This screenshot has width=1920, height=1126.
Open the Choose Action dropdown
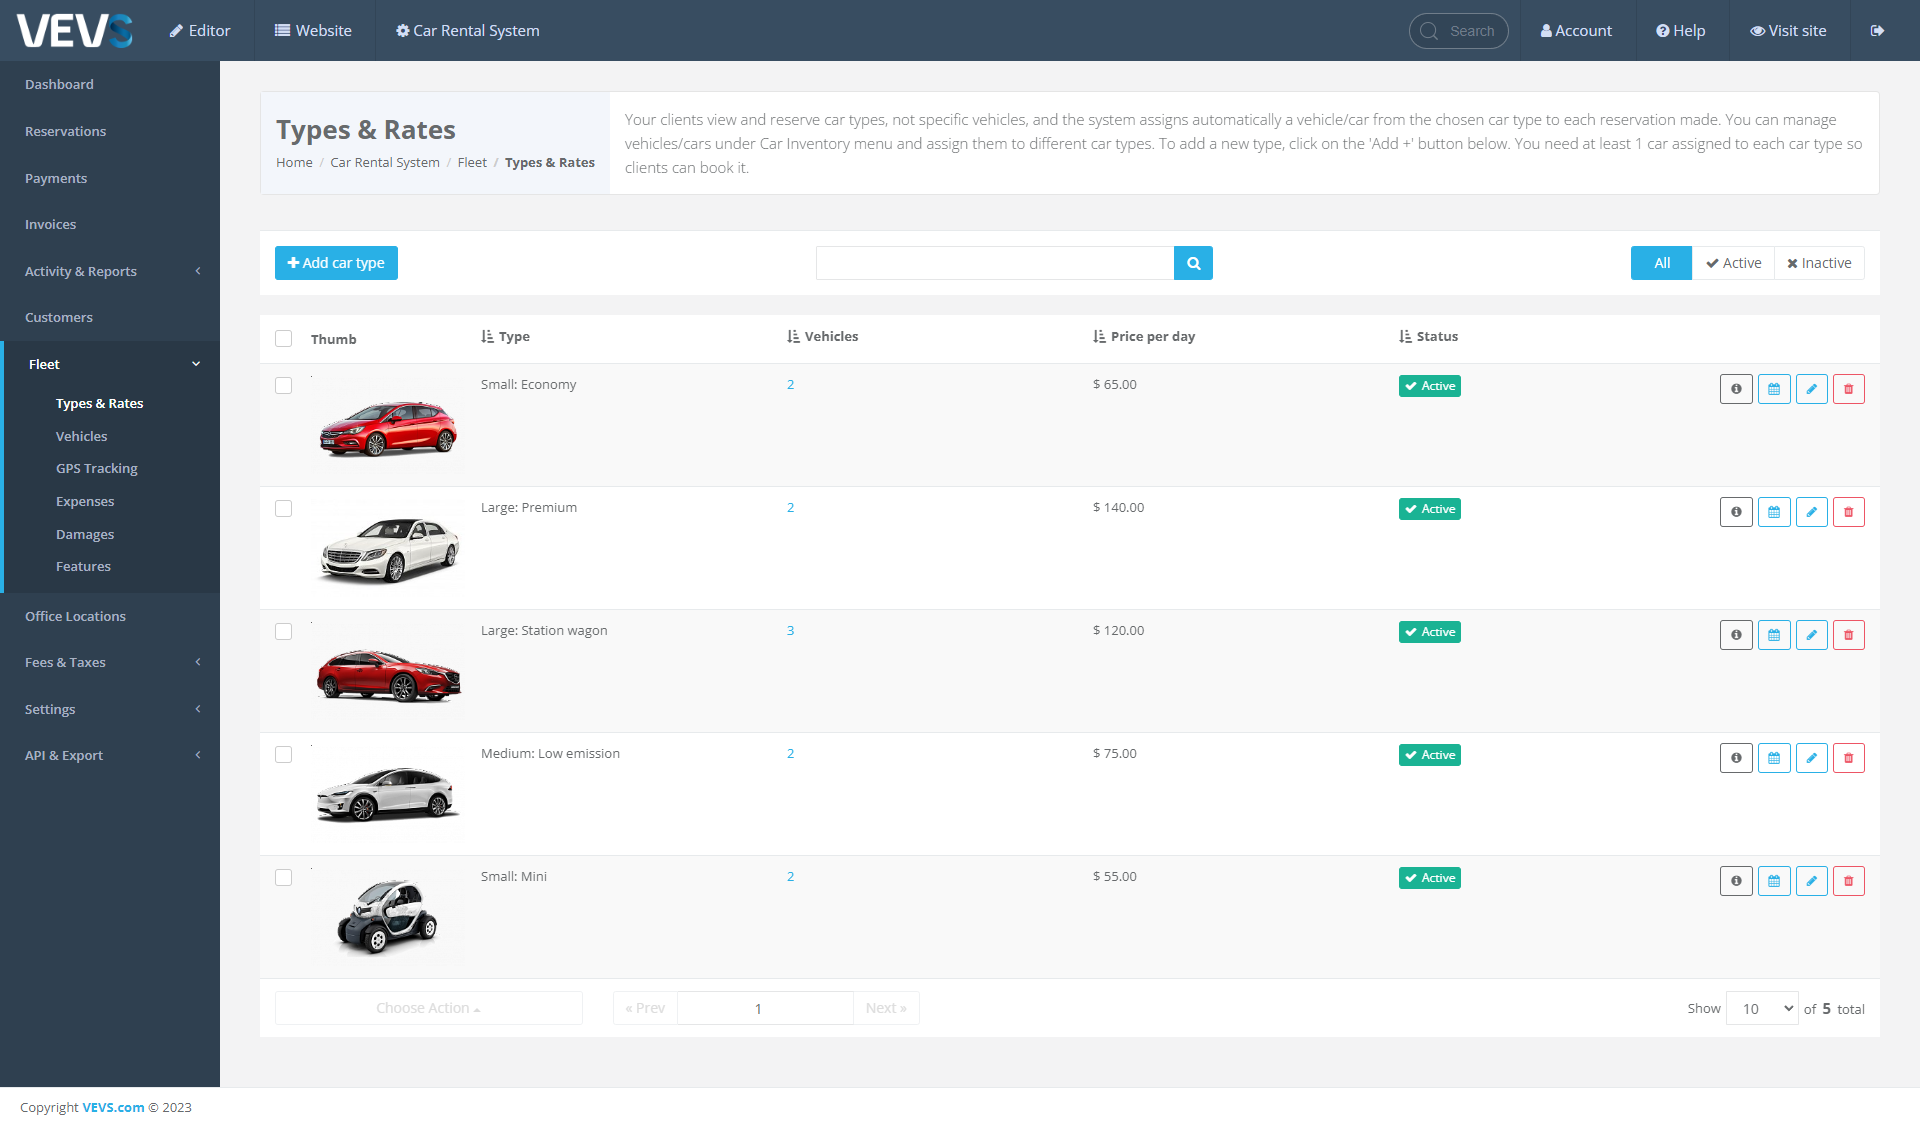coord(428,1008)
